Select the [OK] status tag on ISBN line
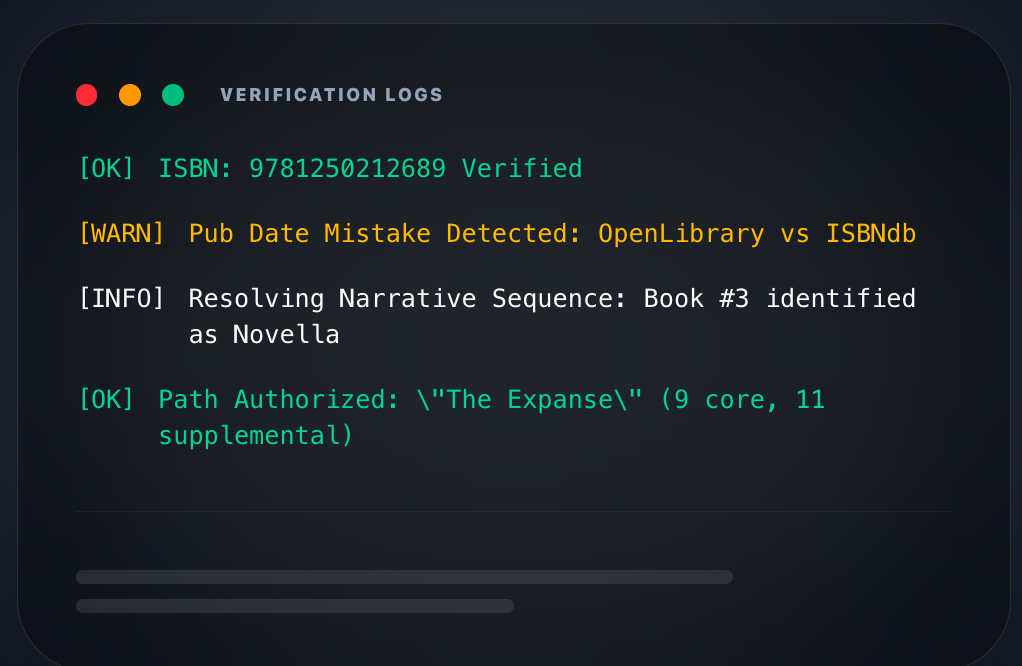The height and width of the screenshot is (666, 1022). coord(106,168)
